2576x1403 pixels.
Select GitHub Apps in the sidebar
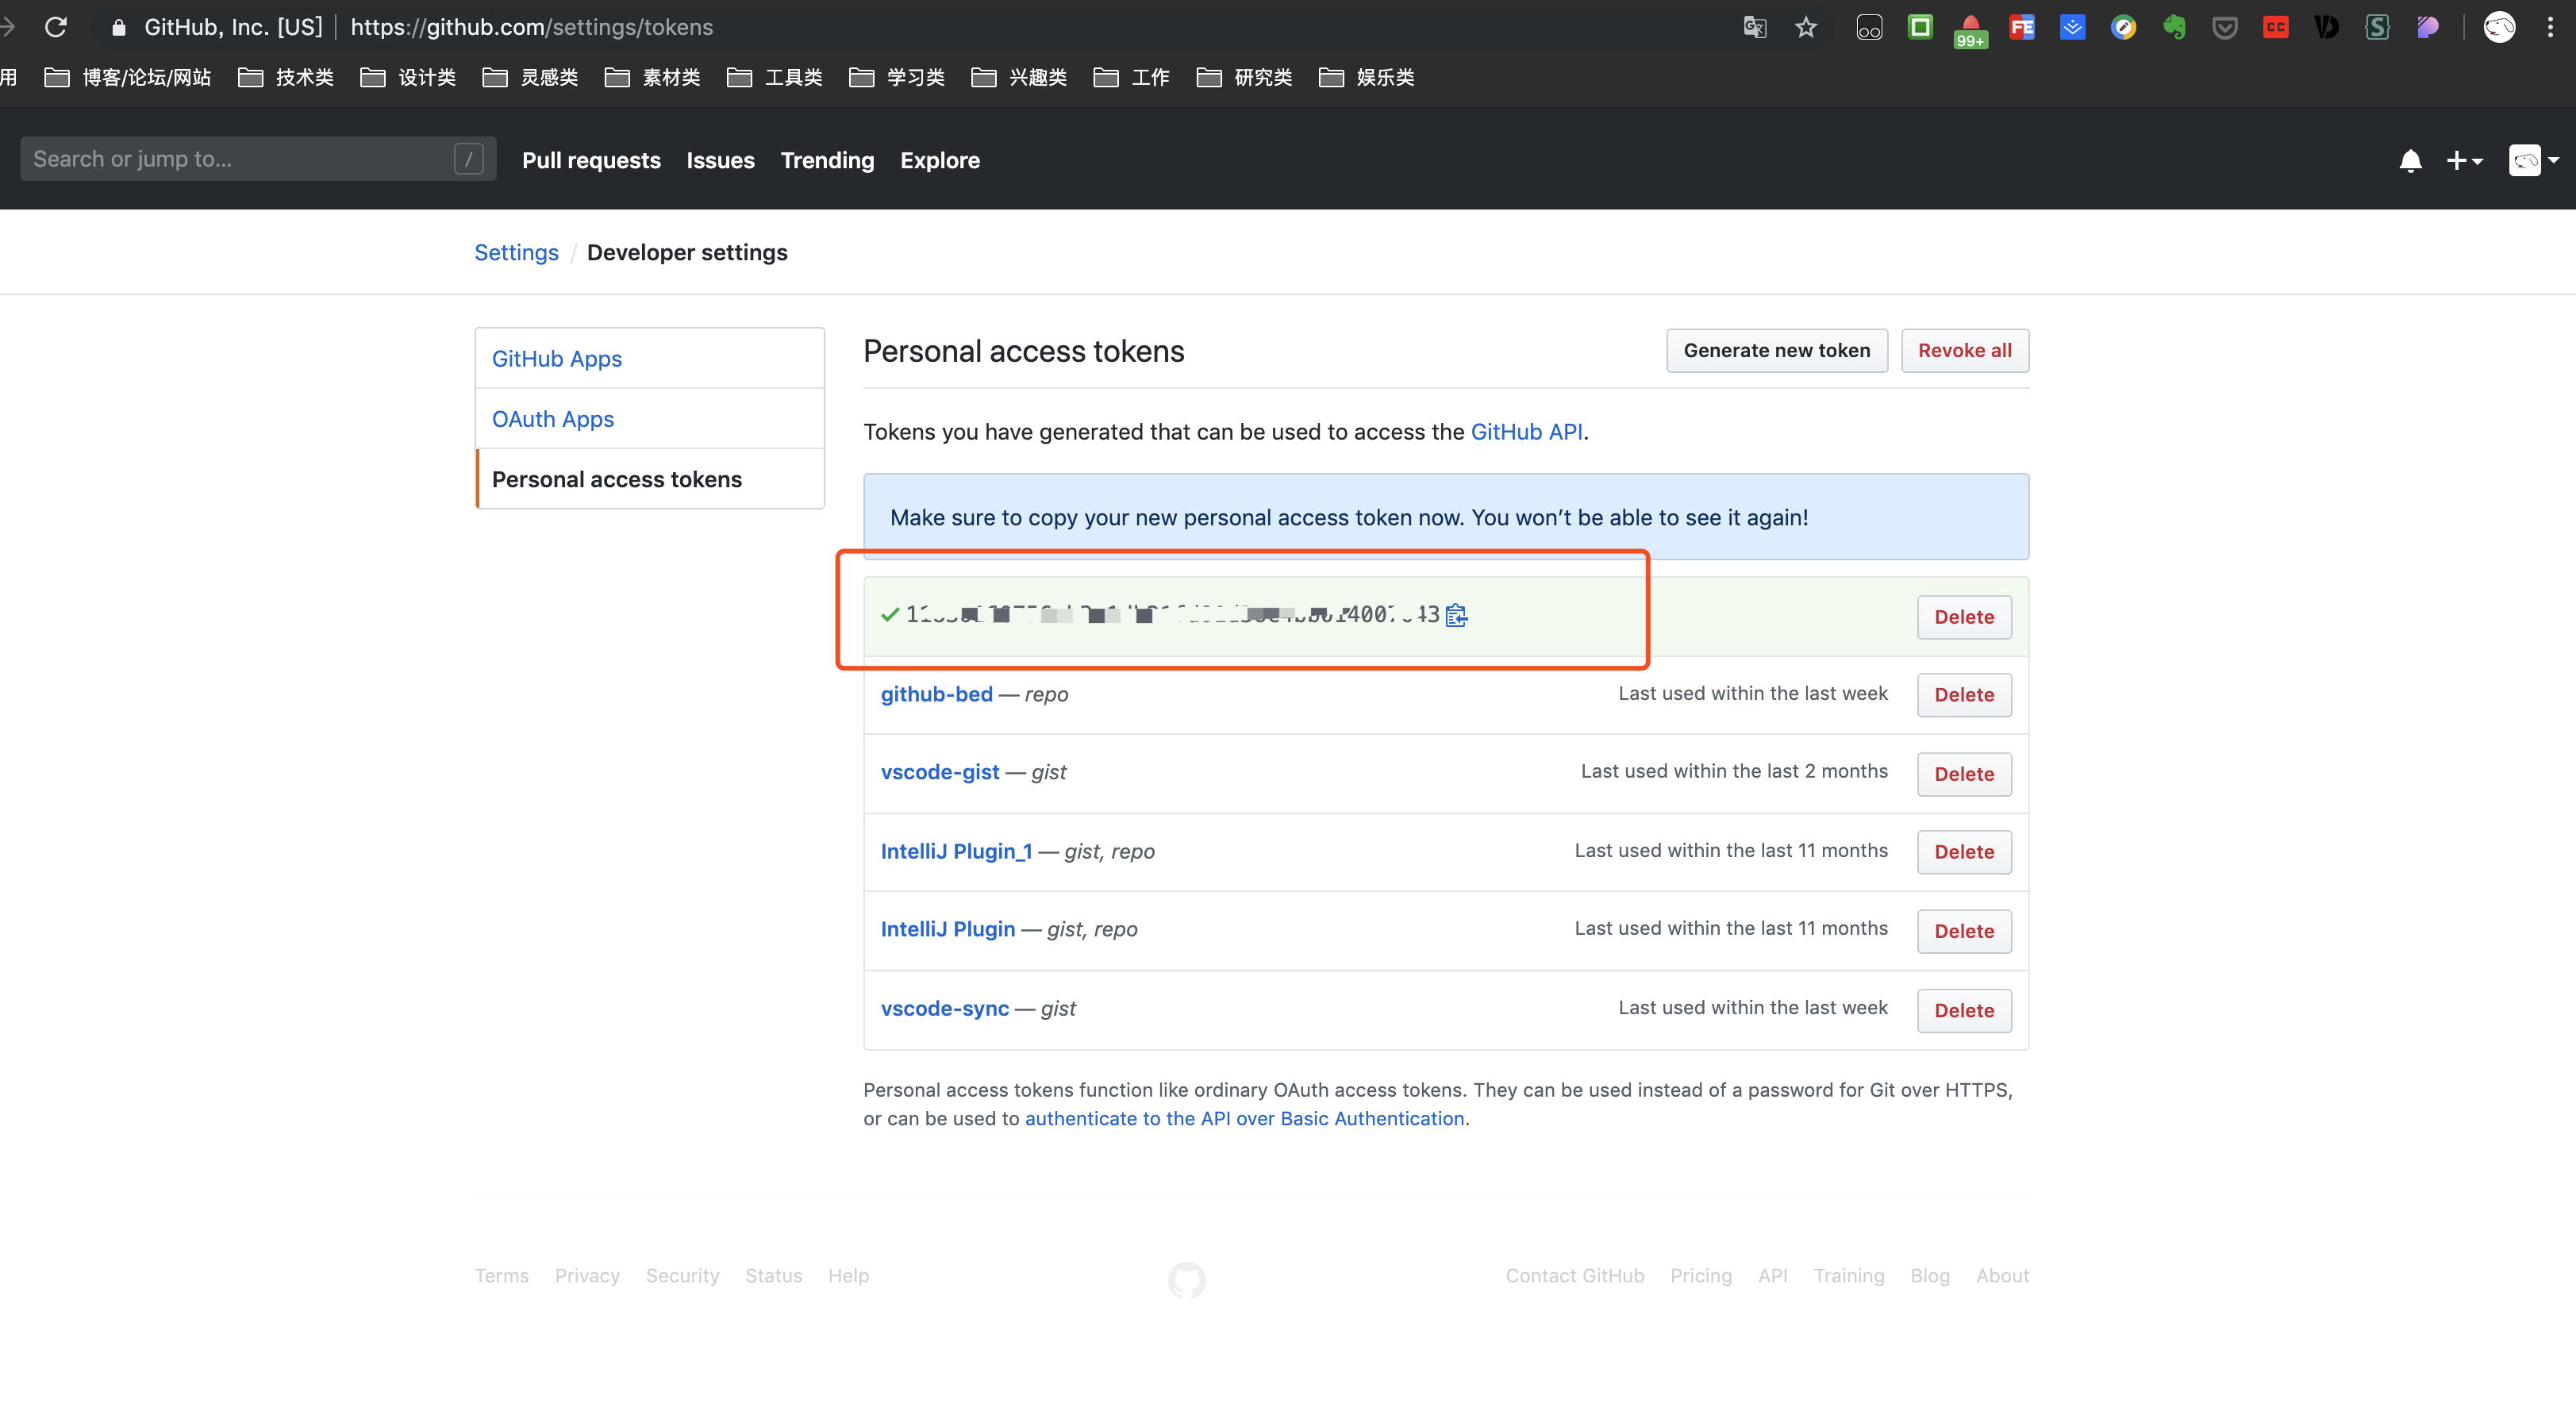point(650,358)
